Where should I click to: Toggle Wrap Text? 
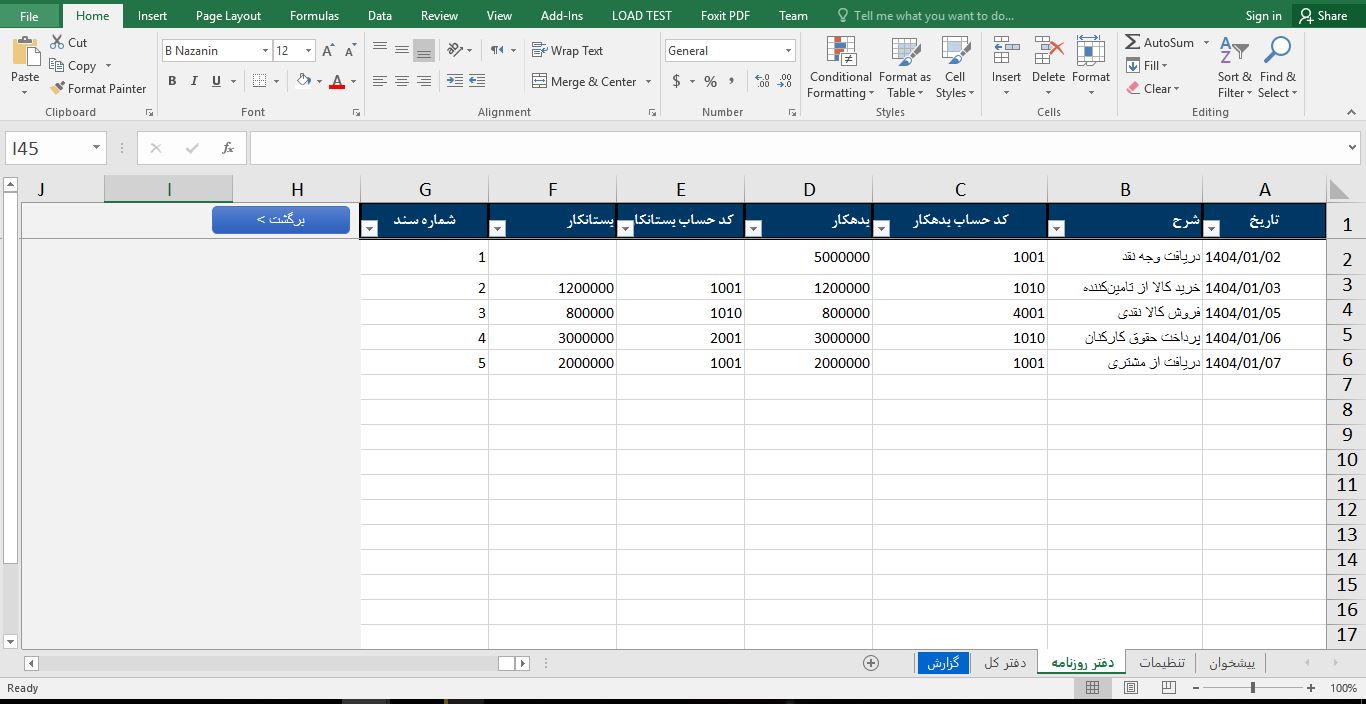pos(567,50)
